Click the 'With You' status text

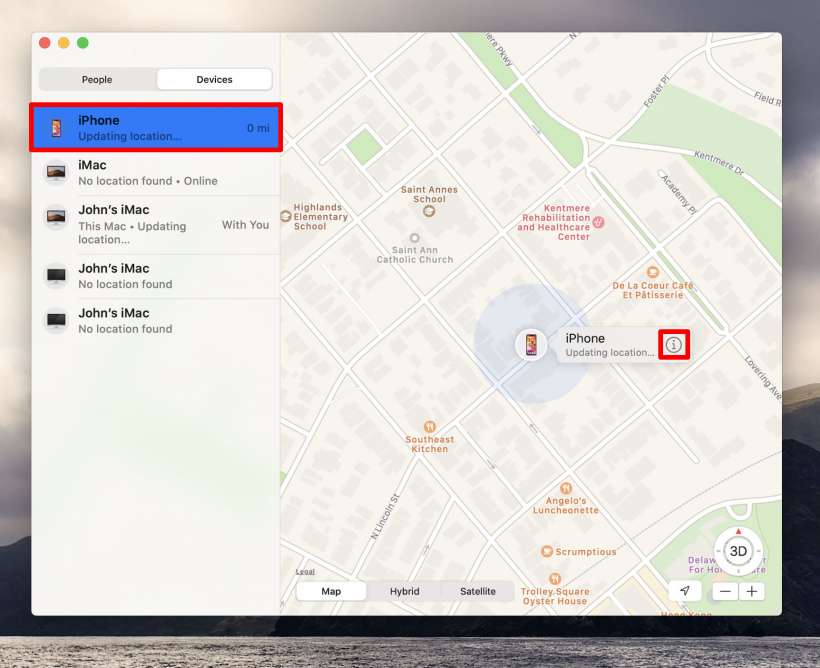click(245, 225)
